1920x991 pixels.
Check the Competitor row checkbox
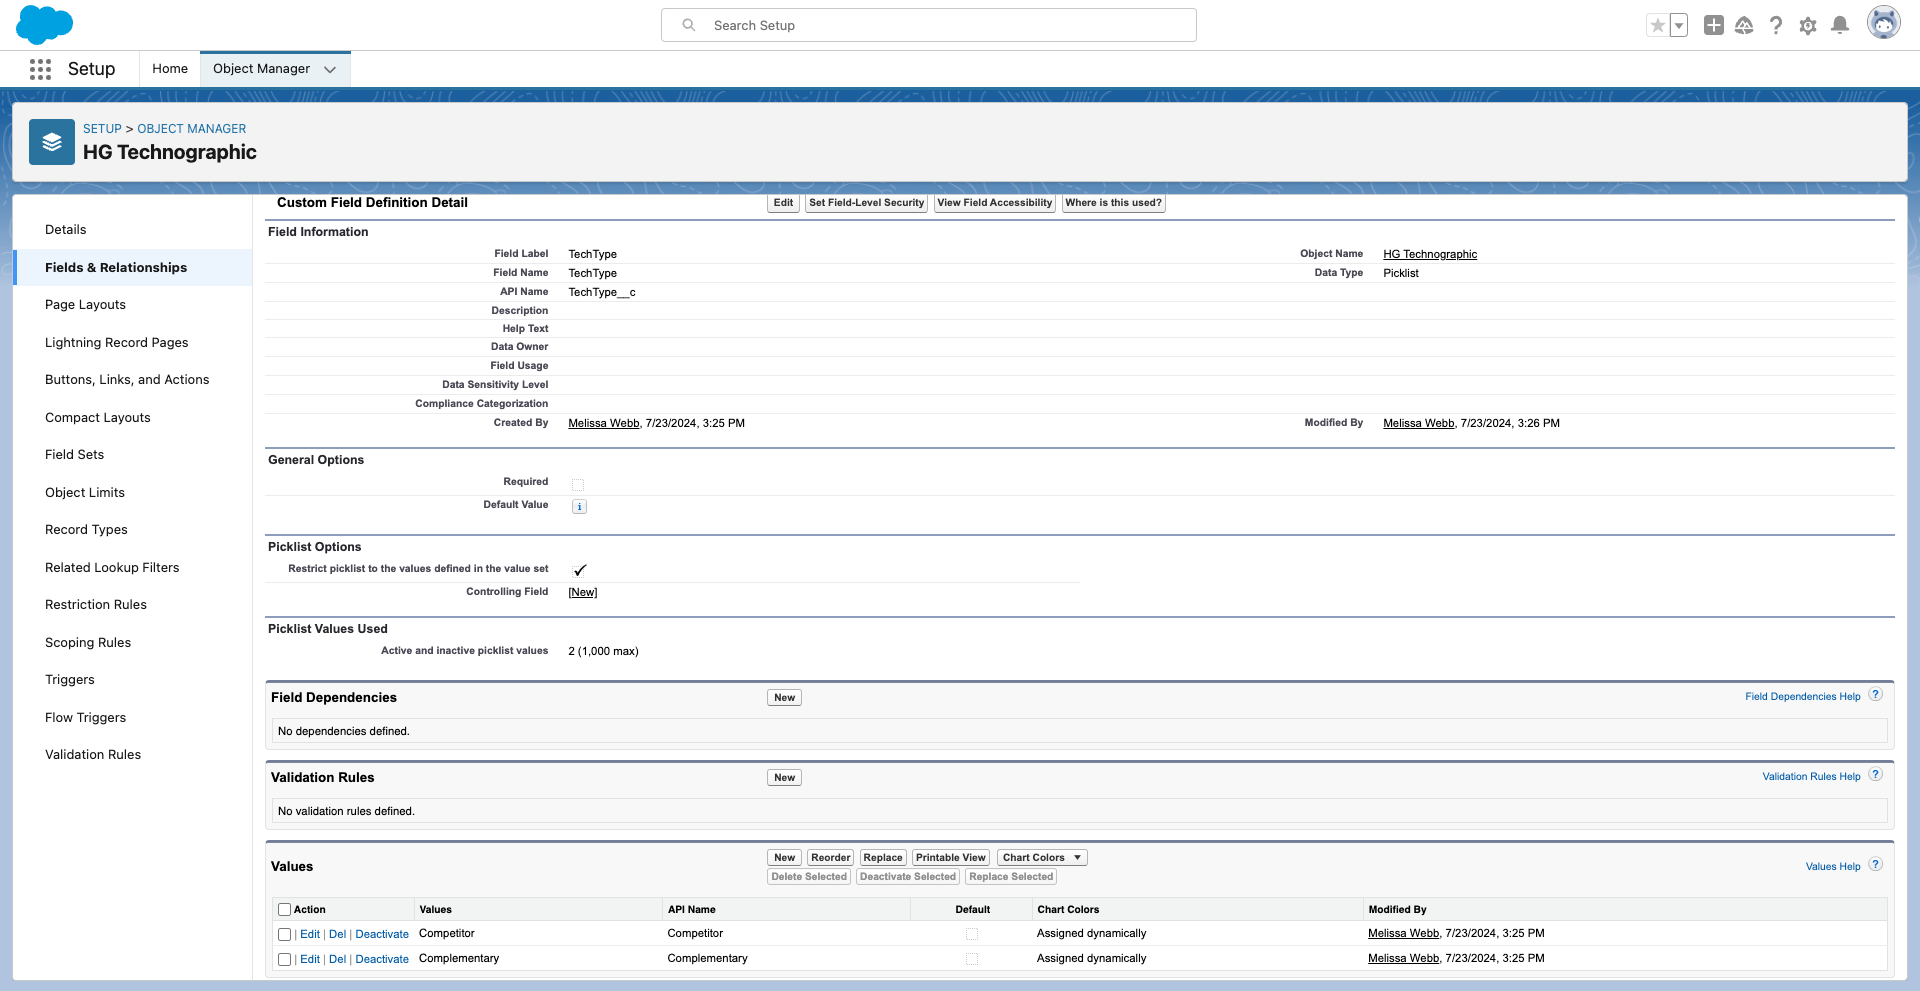click(x=284, y=935)
